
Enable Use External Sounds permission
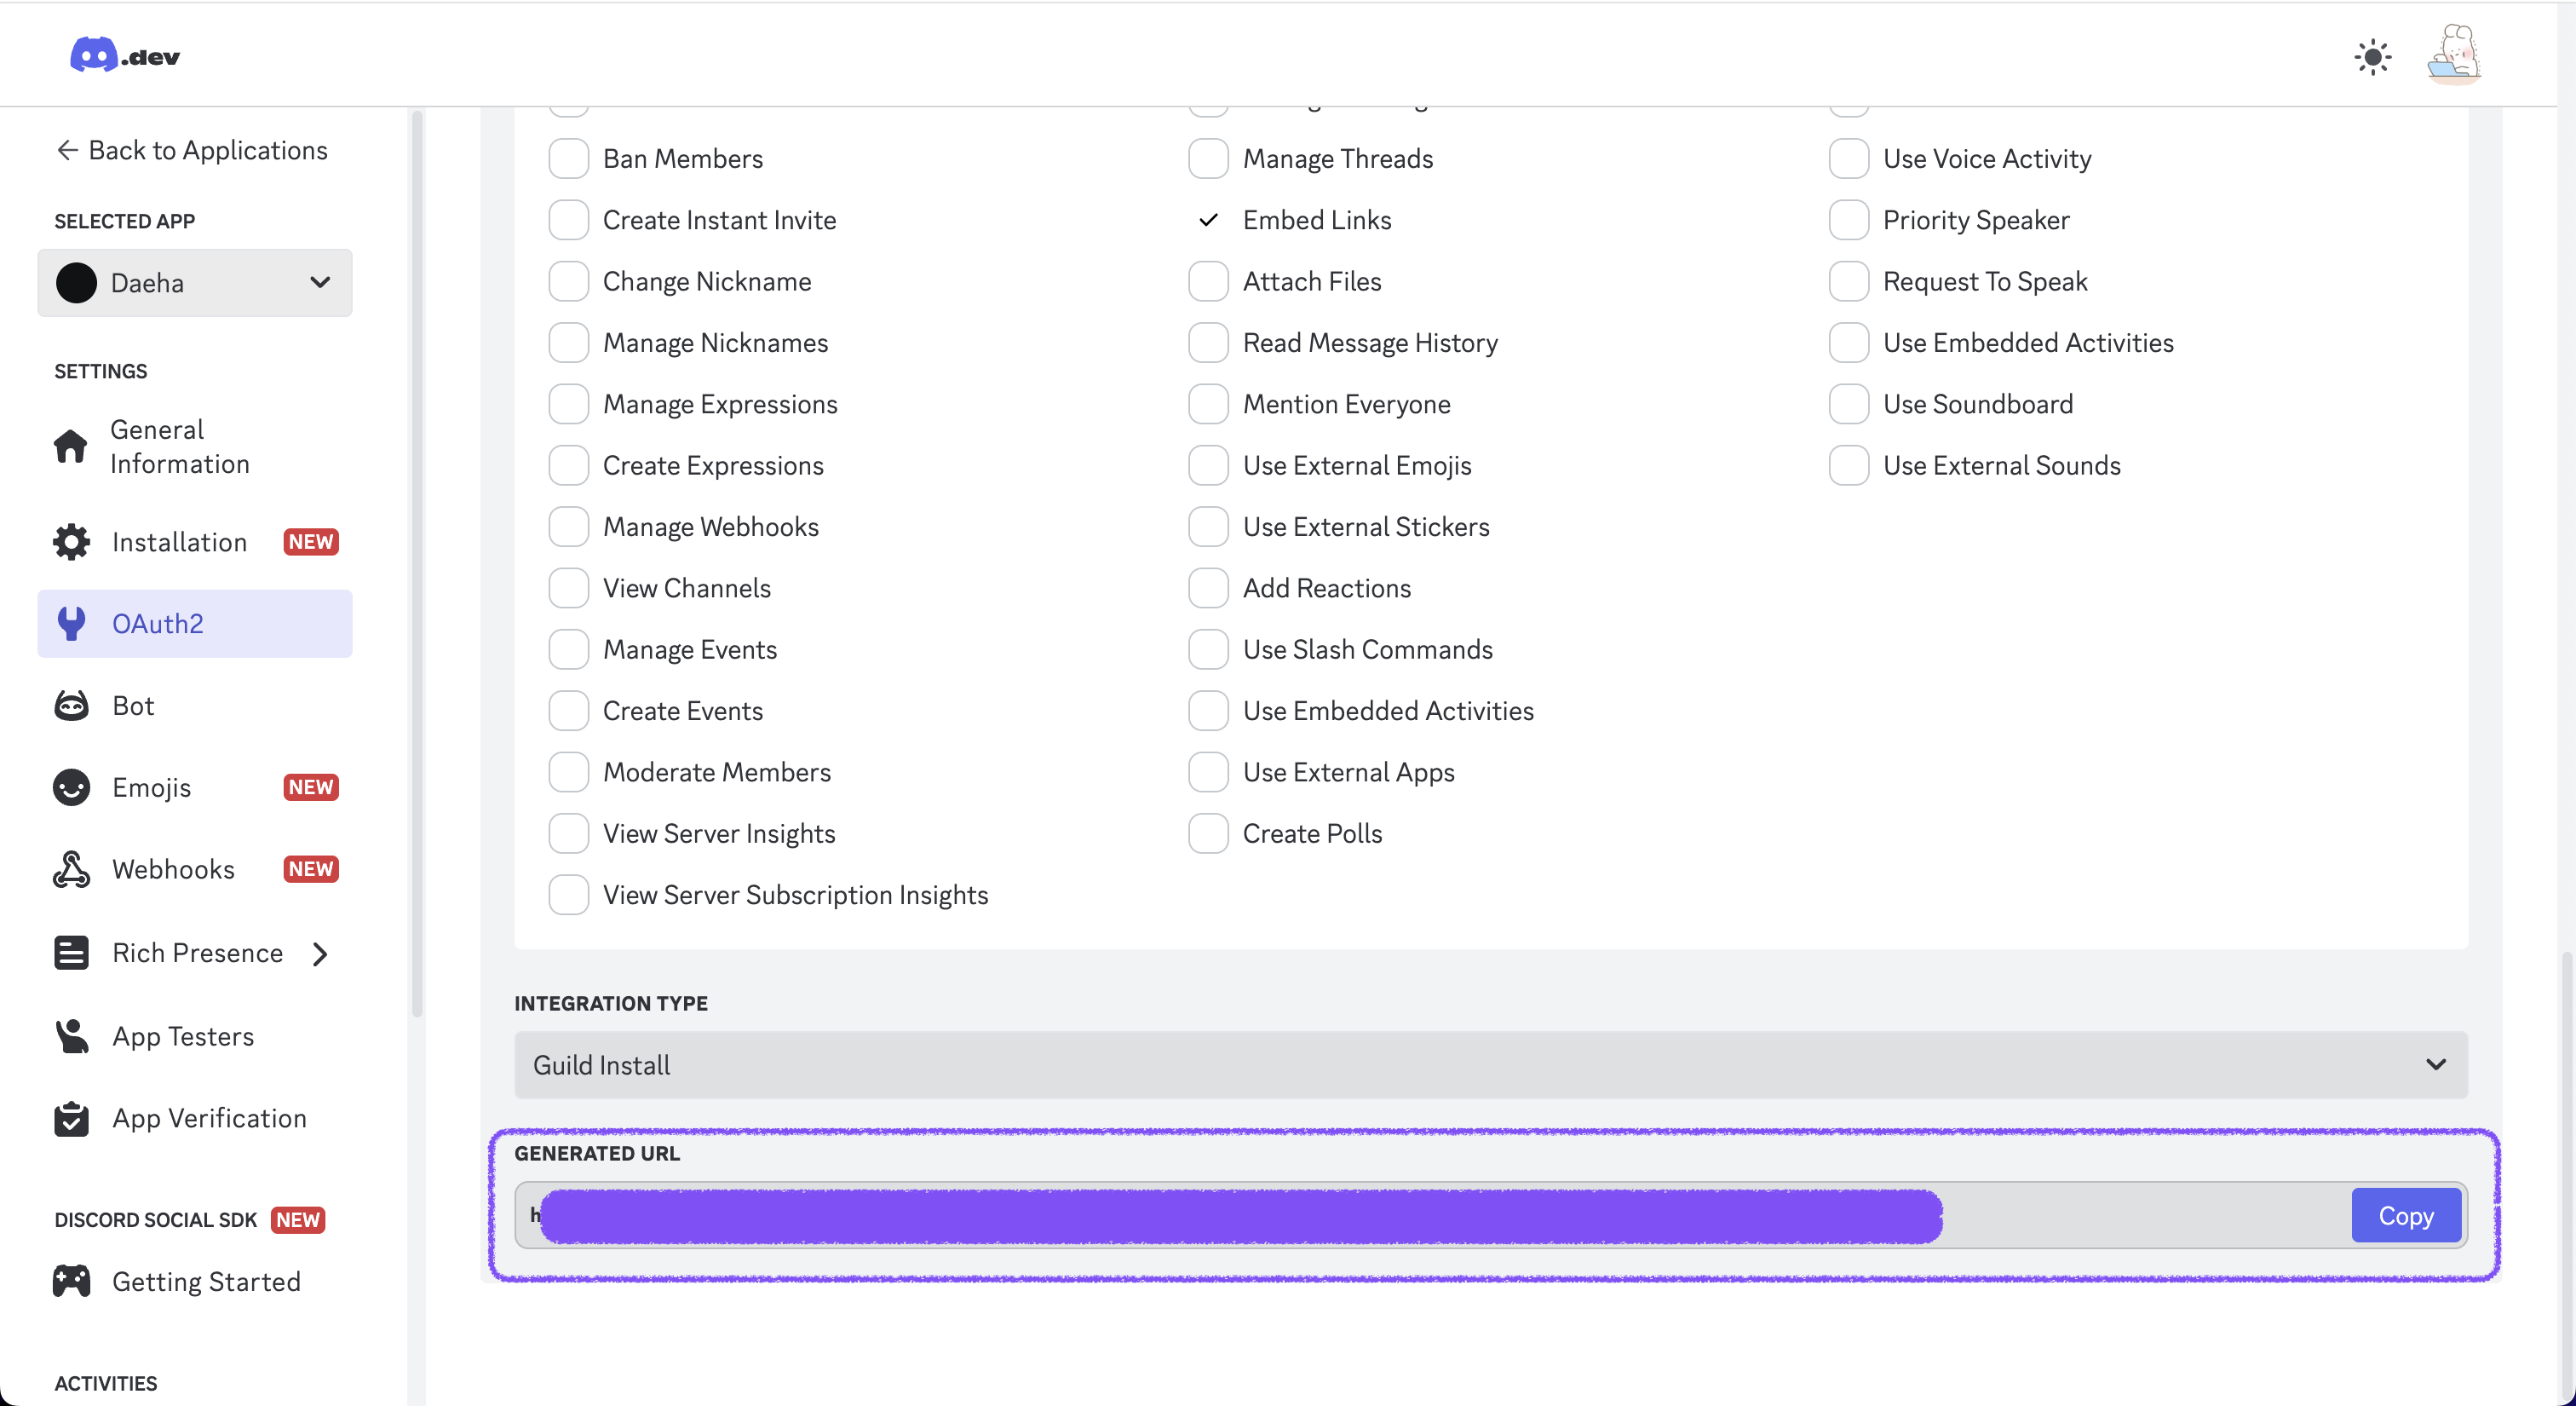(x=1848, y=465)
